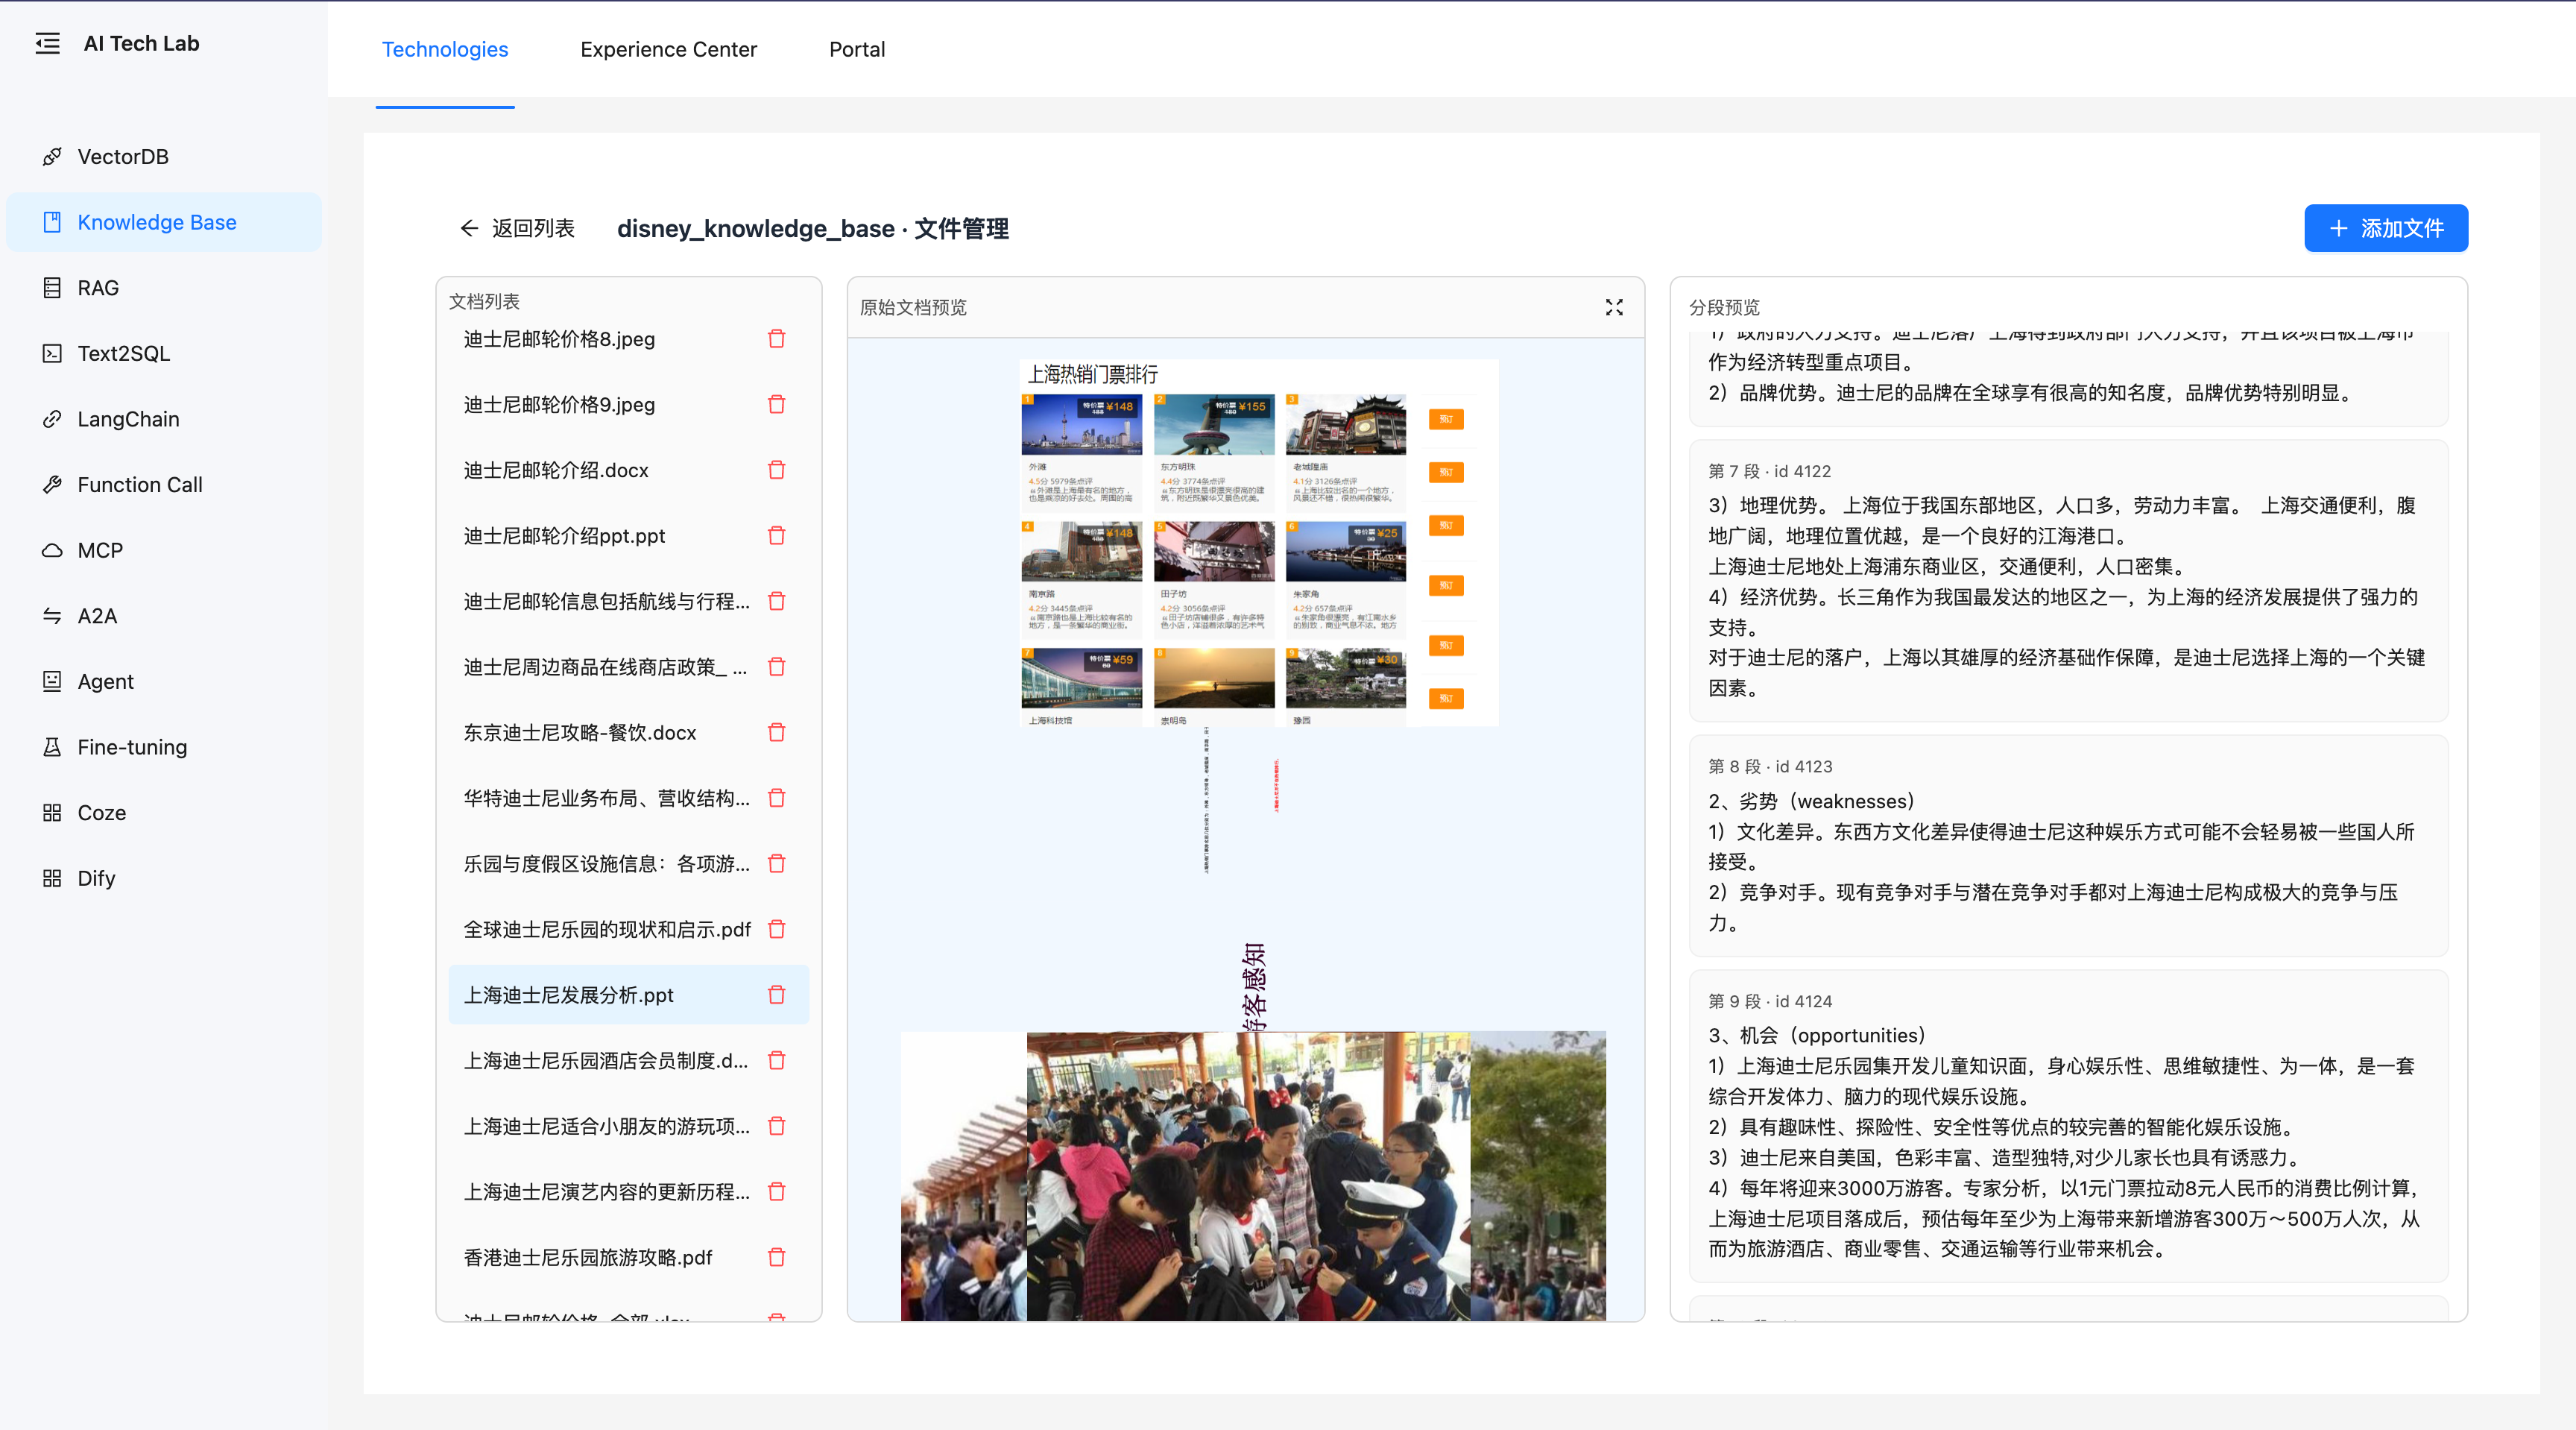Collapse the sidebar menu icon
The width and height of the screenshot is (2576, 1430).
click(x=47, y=43)
